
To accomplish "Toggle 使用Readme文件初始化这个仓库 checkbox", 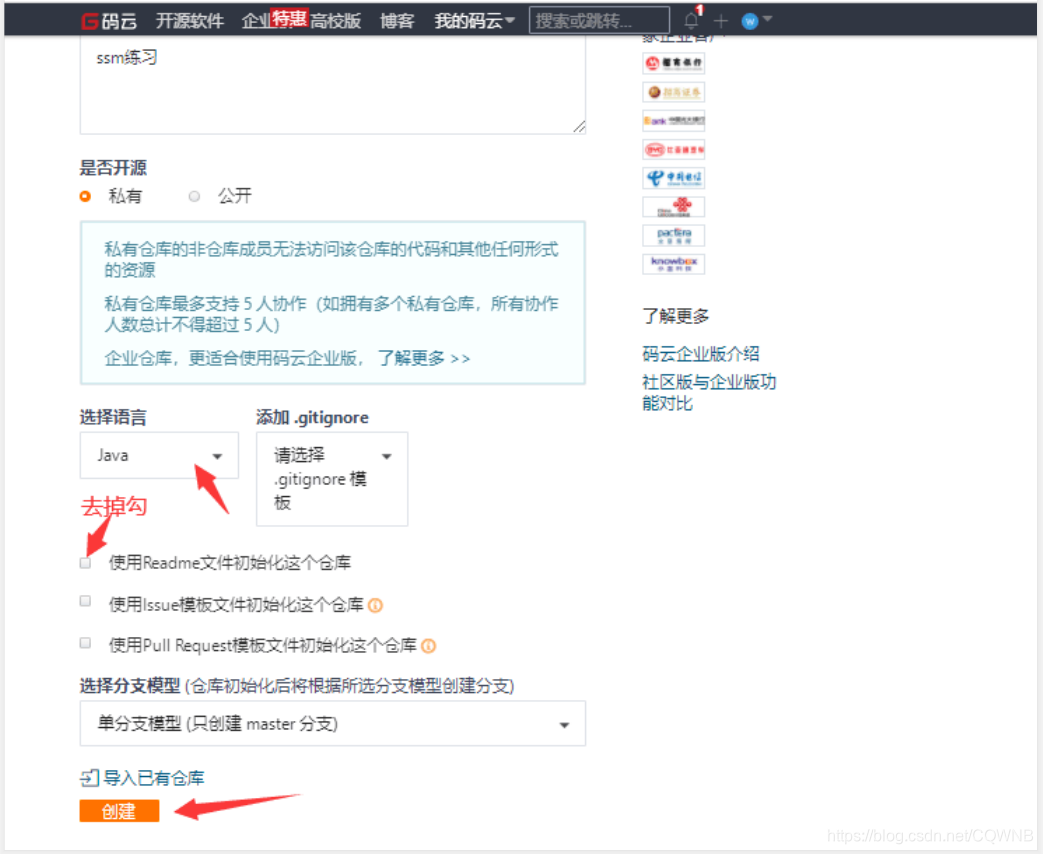I will point(85,563).
